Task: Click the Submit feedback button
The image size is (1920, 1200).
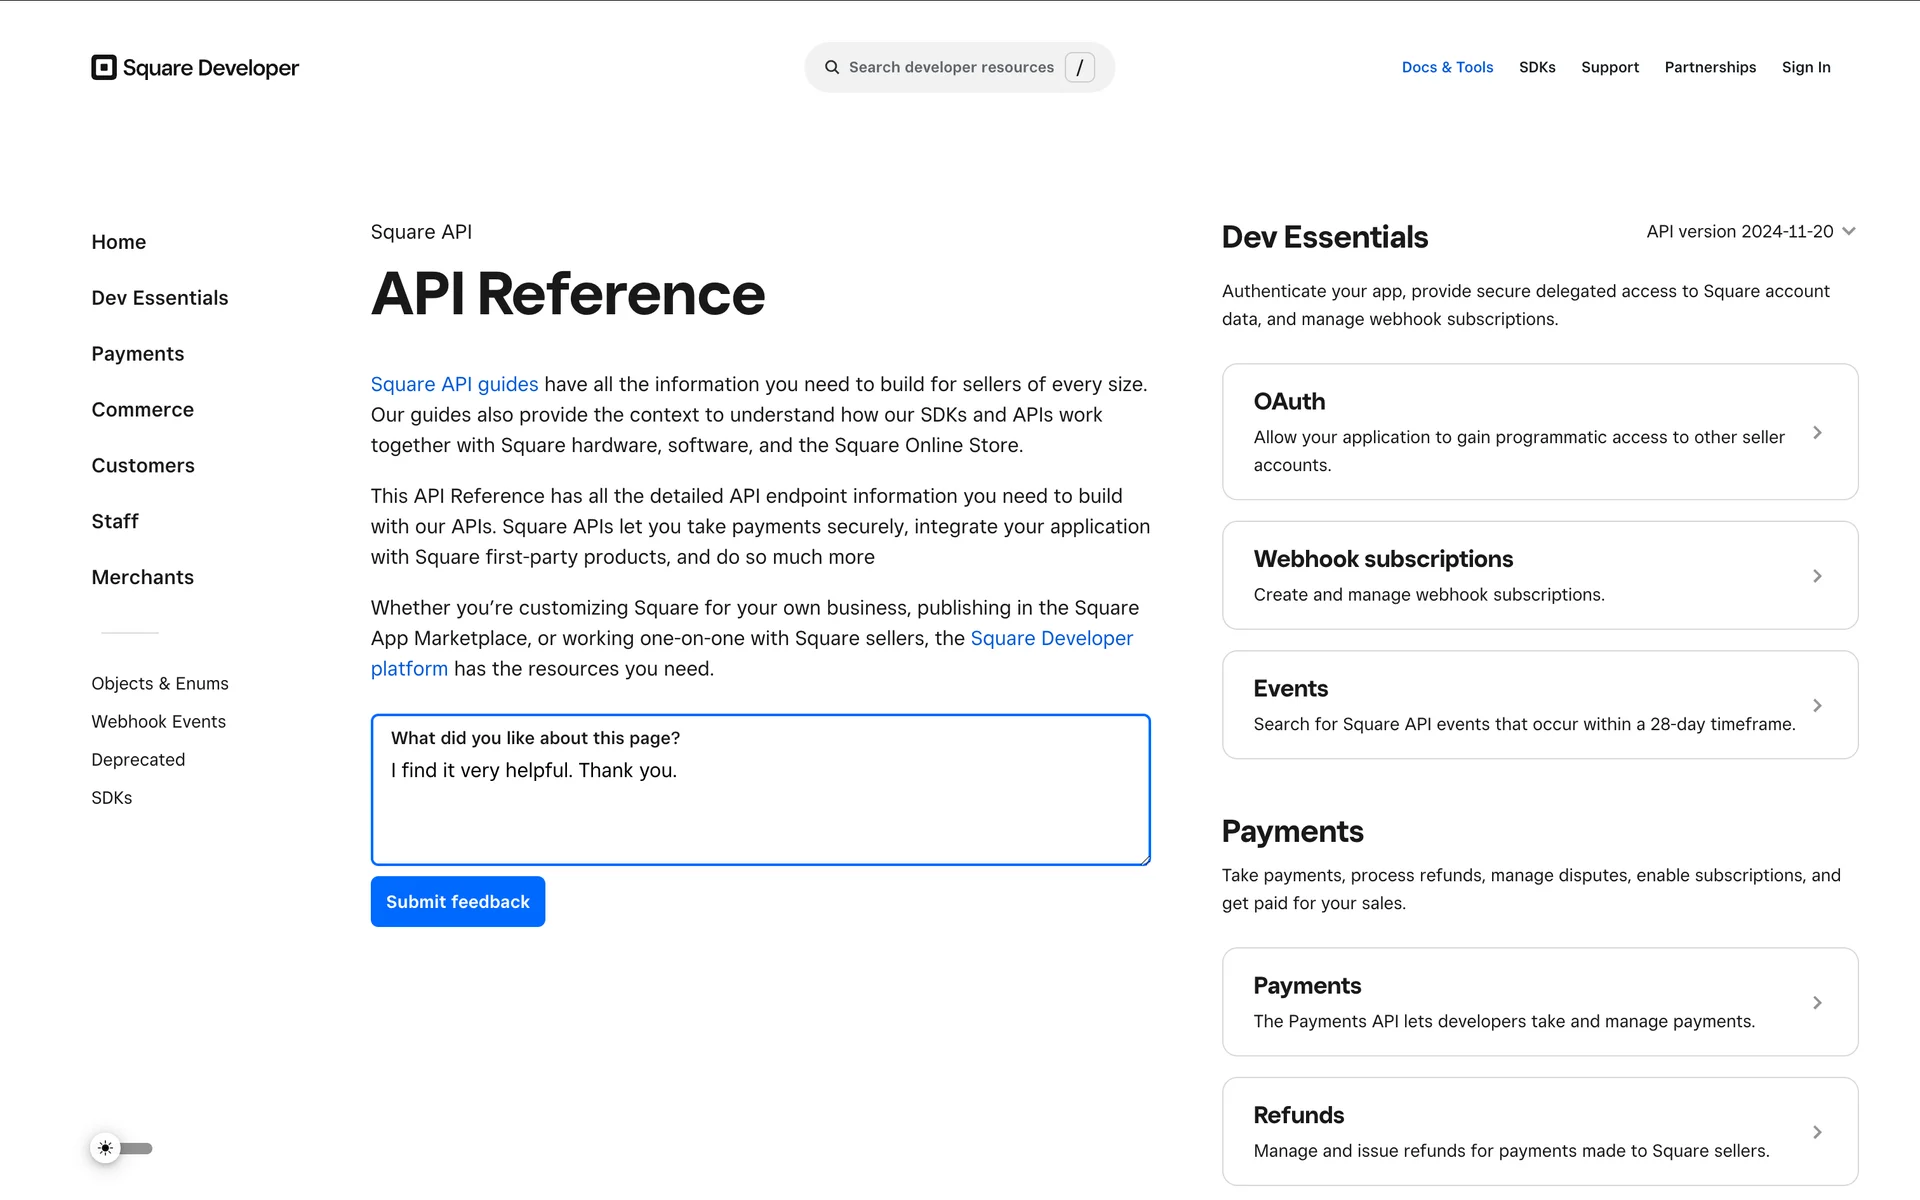Action: pos(458,902)
